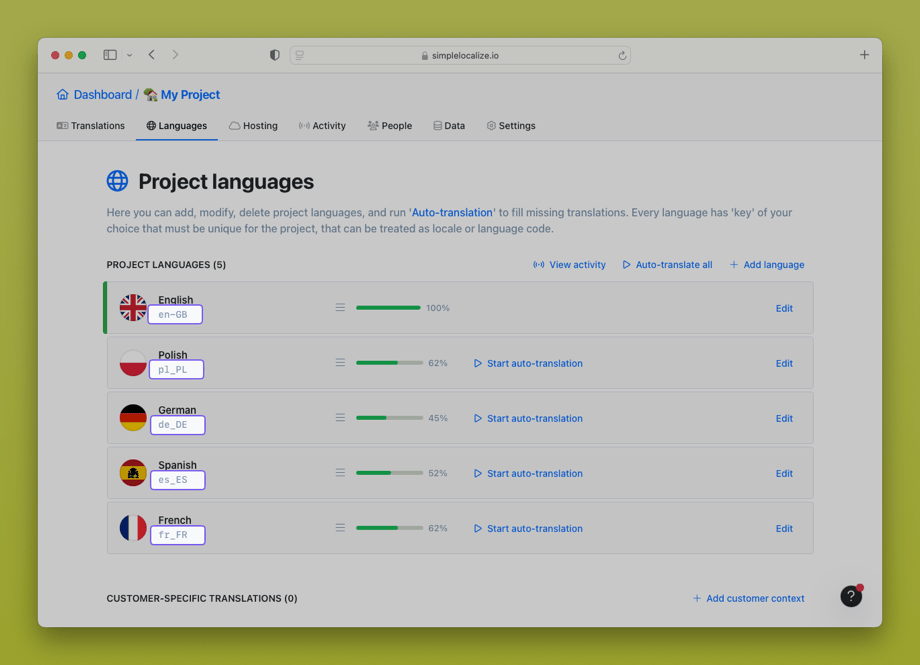Switch to the Translations tab
Viewport: 920px width, 665px height.
click(91, 126)
